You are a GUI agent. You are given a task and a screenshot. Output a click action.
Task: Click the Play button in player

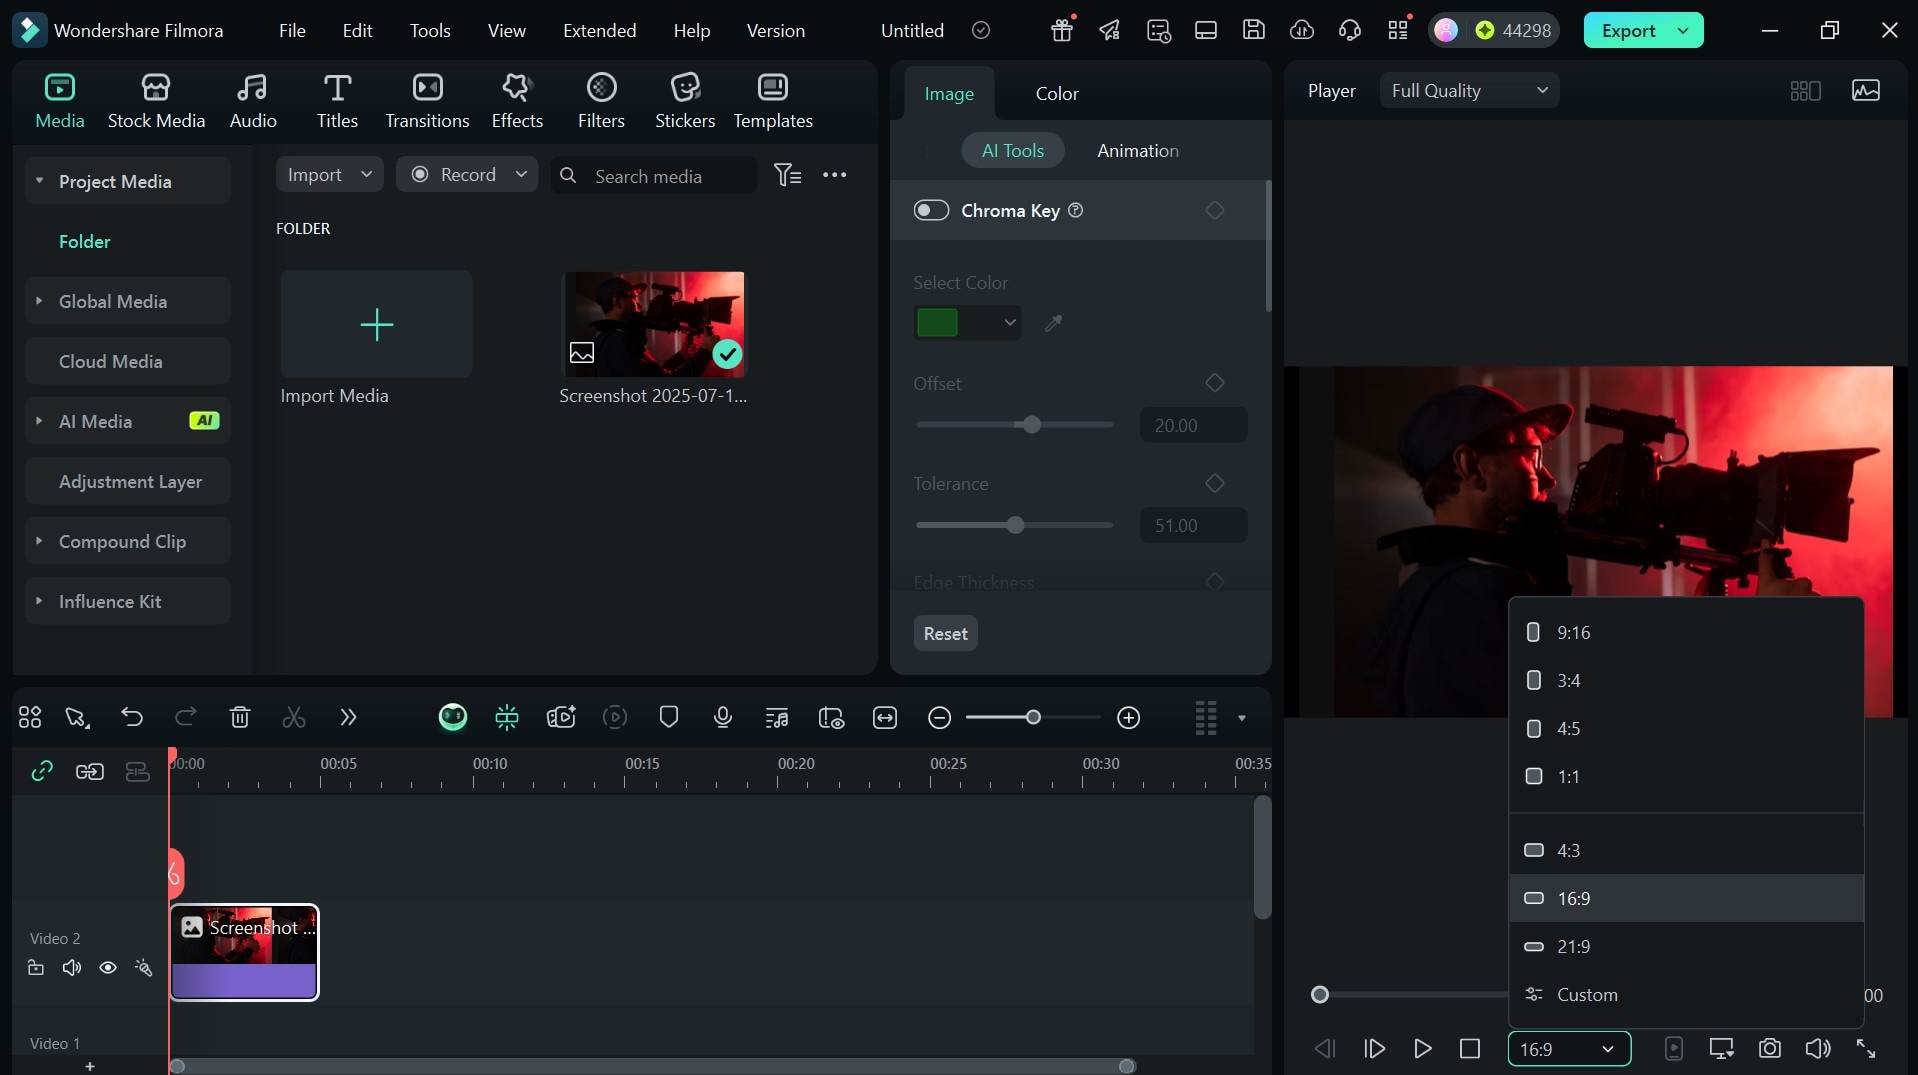pyautogui.click(x=1422, y=1048)
